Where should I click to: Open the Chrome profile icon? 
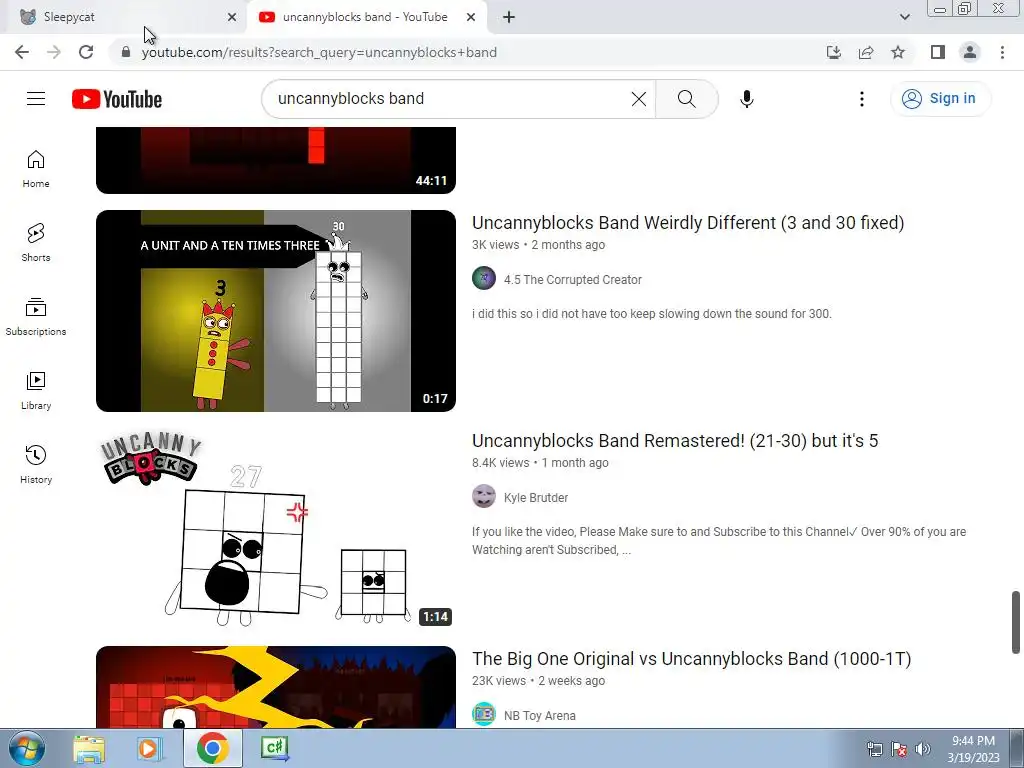pyautogui.click(x=970, y=52)
